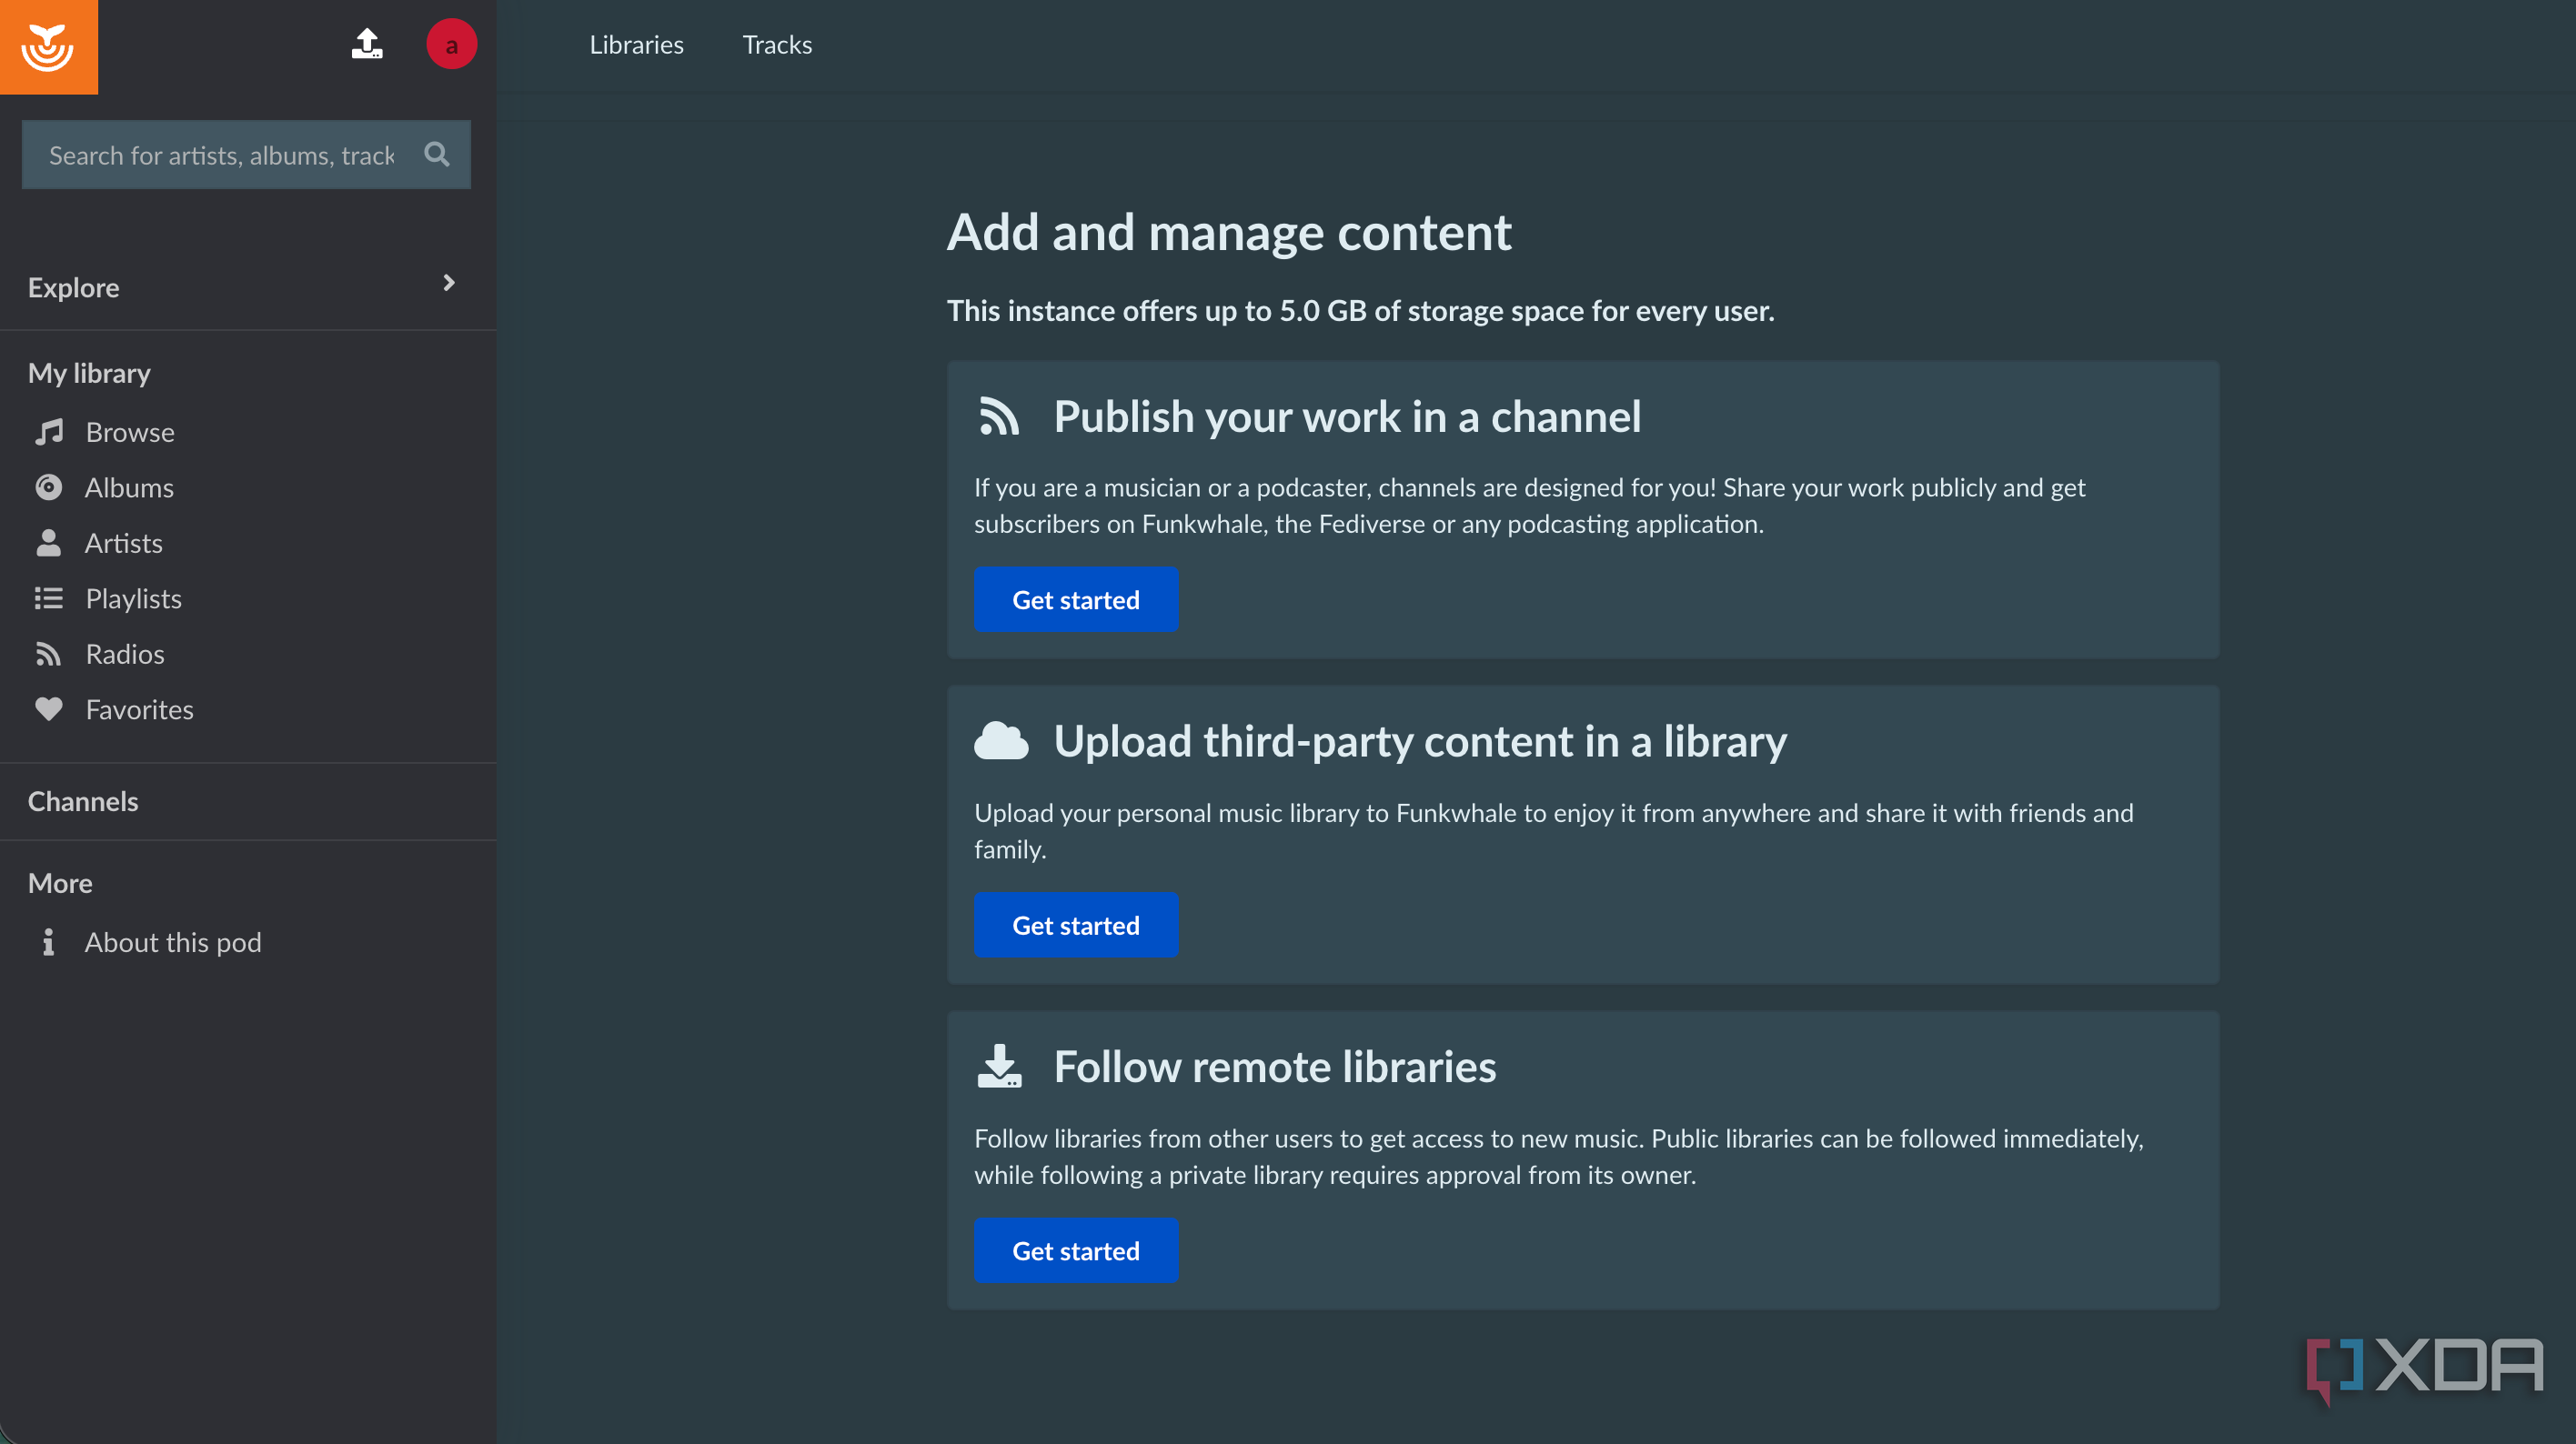2576x1444 pixels.
Task: Open the red user avatar menu
Action: coord(451,44)
